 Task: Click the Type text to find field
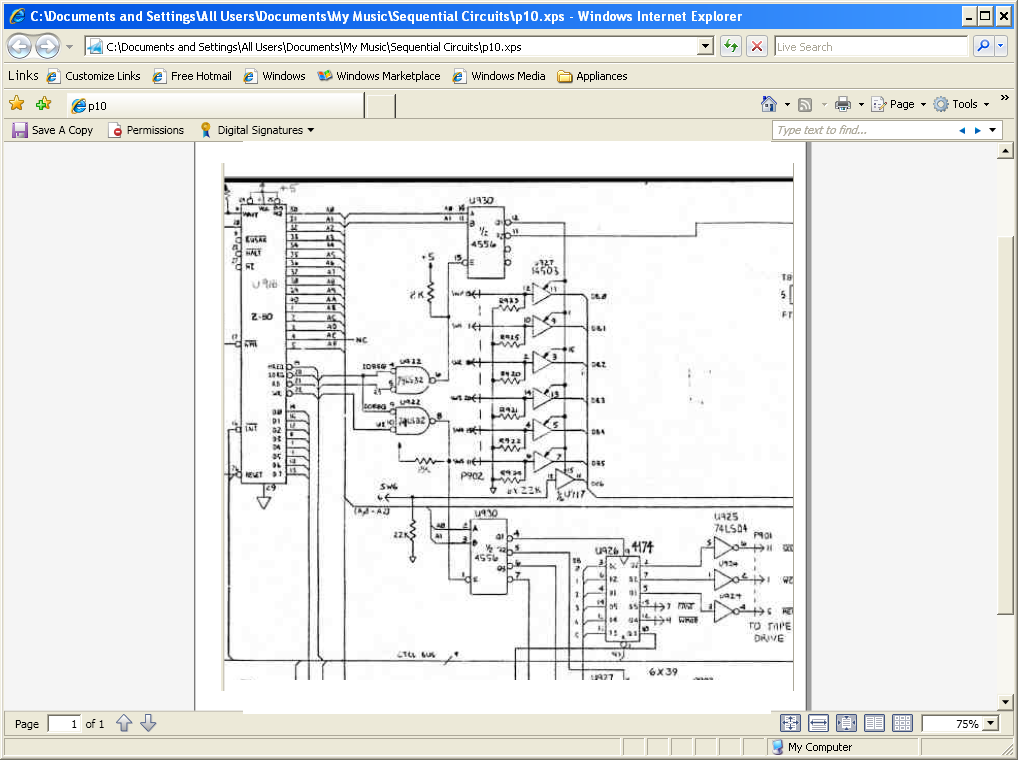(x=863, y=130)
